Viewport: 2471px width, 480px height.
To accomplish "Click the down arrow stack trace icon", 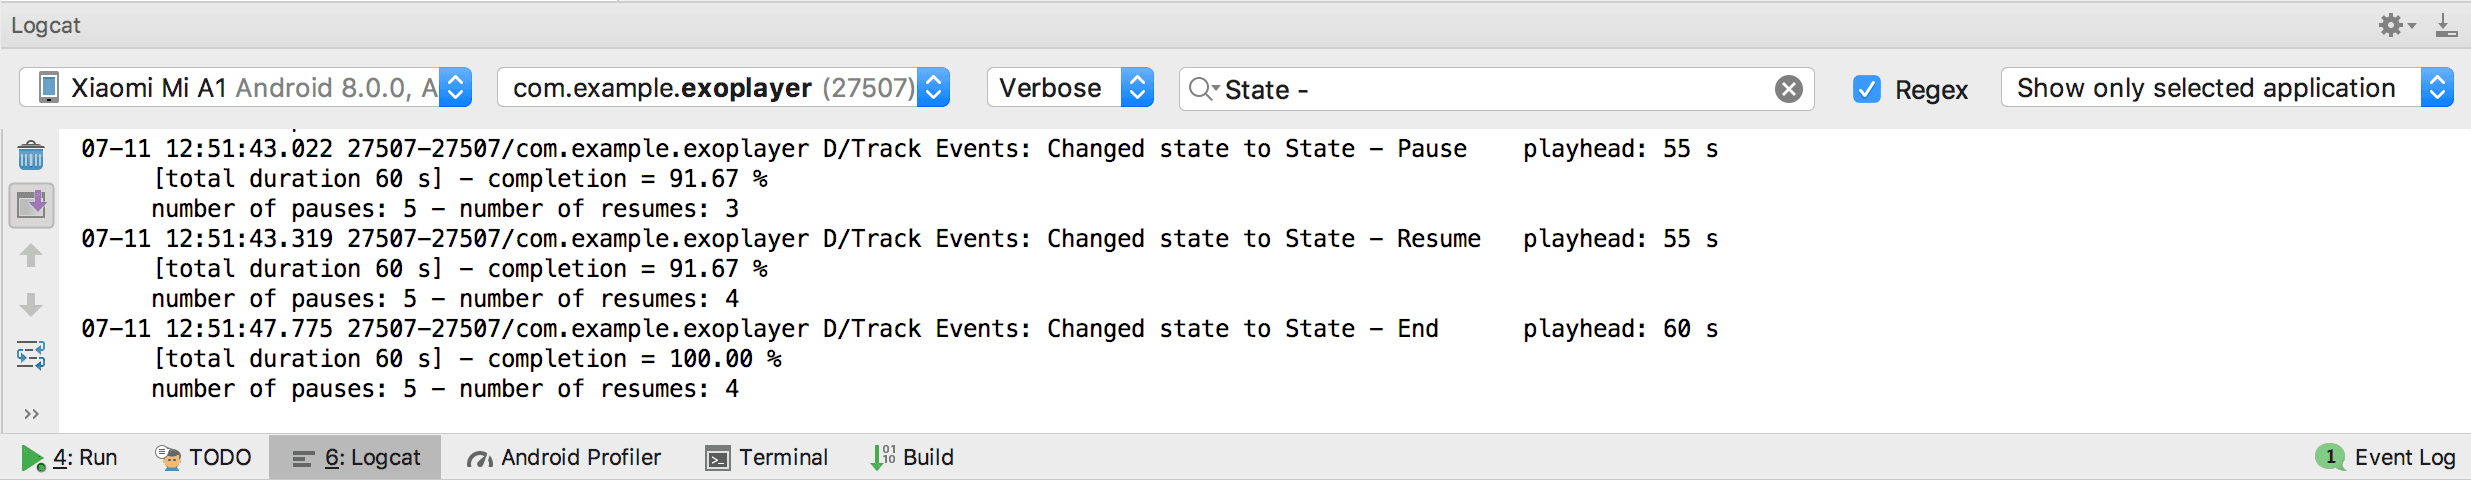I will point(31,304).
